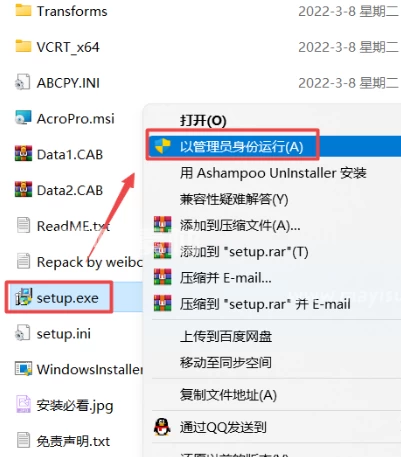Select the 安装必看.jpg image icon
Screen dimensions: 401x457
coord(23,404)
